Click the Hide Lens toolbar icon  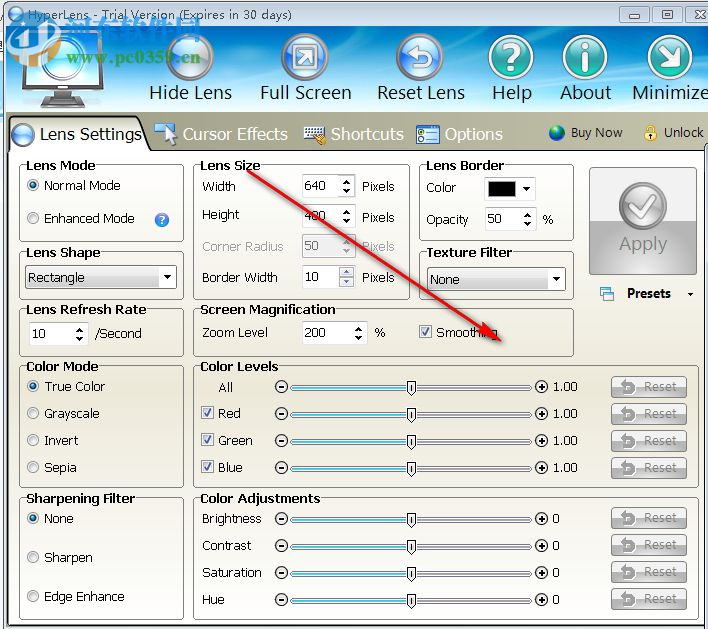click(x=190, y=57)
